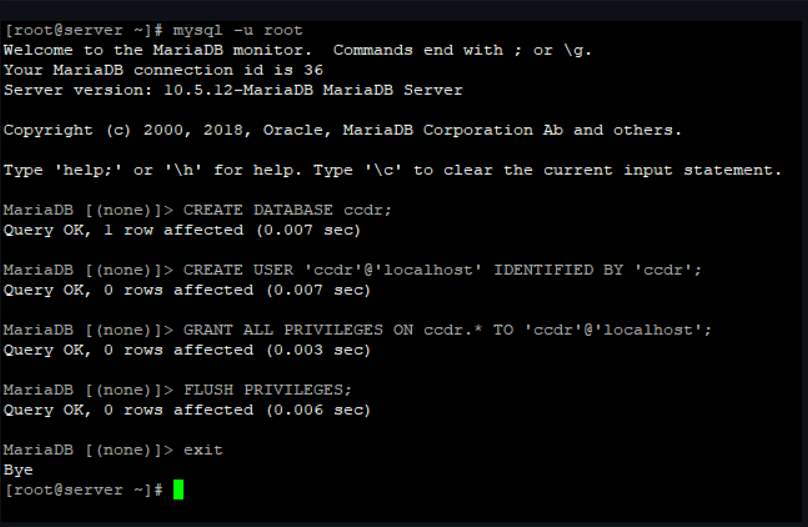Click the '(0.006 sec)' query result line
The height and width of the screenshot is (527, 808).
(187, 410)
